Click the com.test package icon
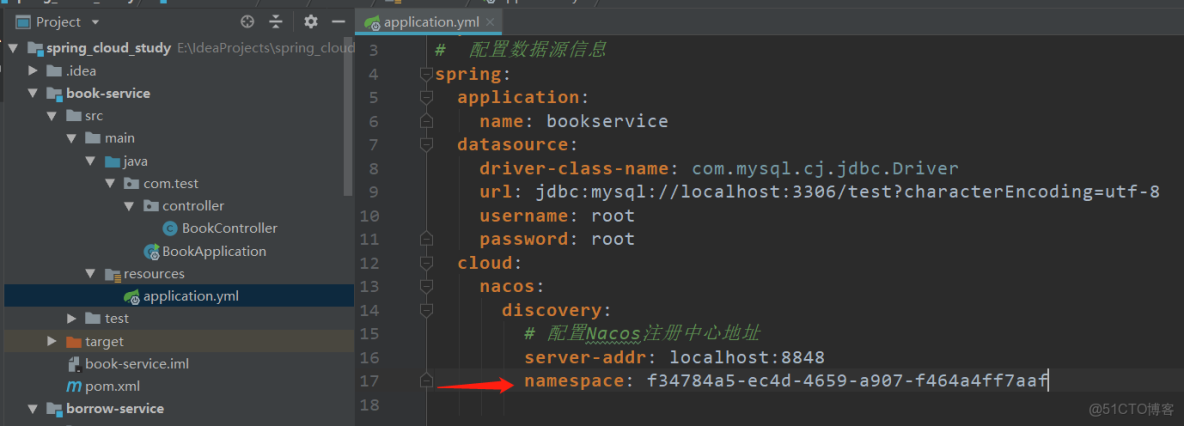This screenshot has height=426, width=1184. tap(131, 184)
